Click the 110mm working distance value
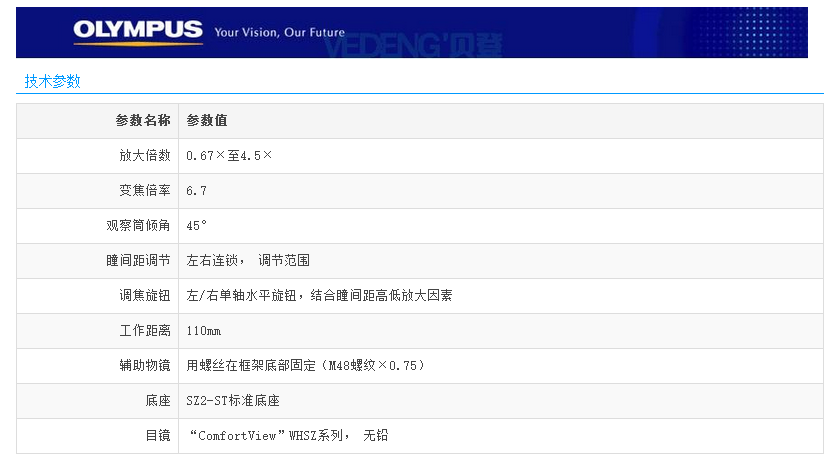Viewport: 832px width, 467px height. 204,331
